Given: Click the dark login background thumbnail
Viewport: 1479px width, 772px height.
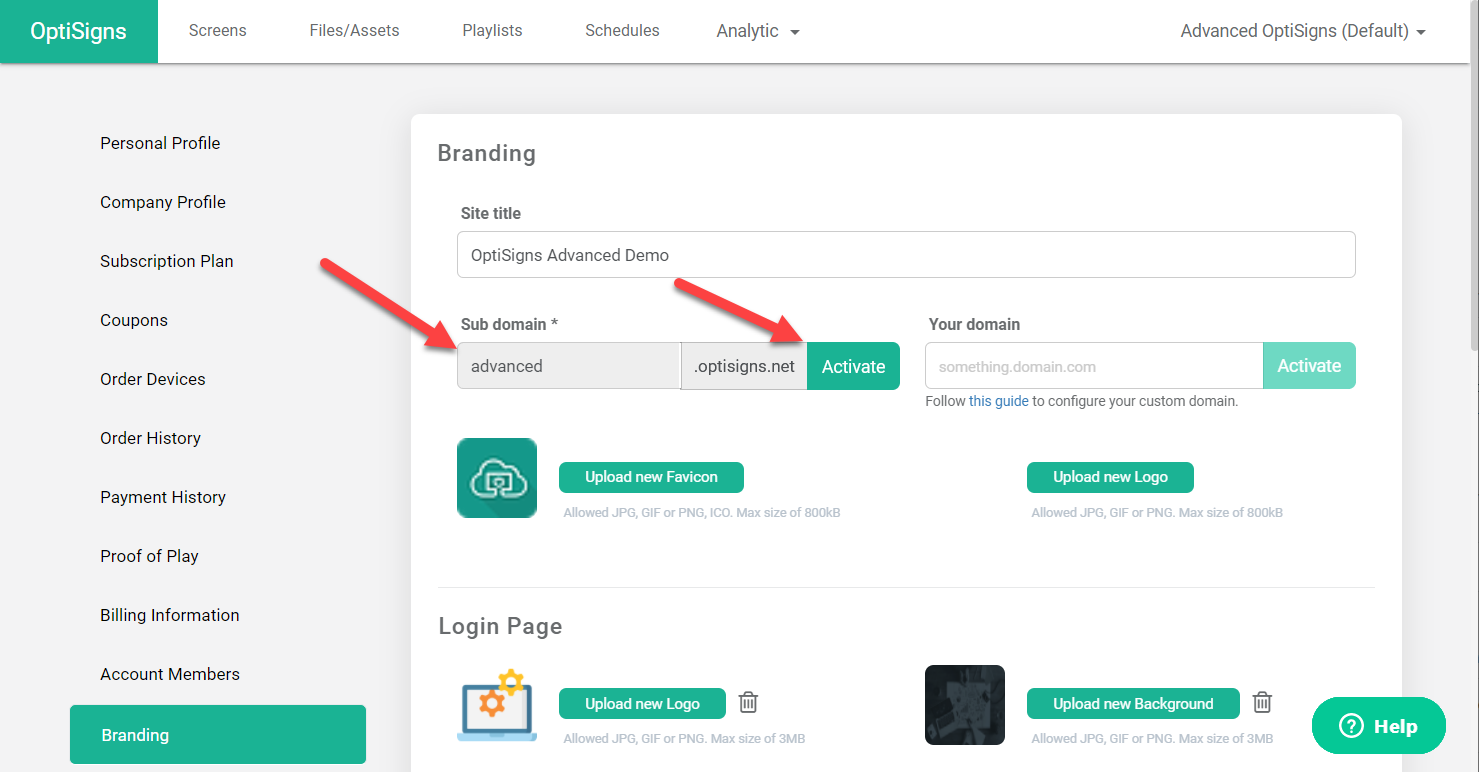Looking at the screenshot, I should tap(964, 705).
